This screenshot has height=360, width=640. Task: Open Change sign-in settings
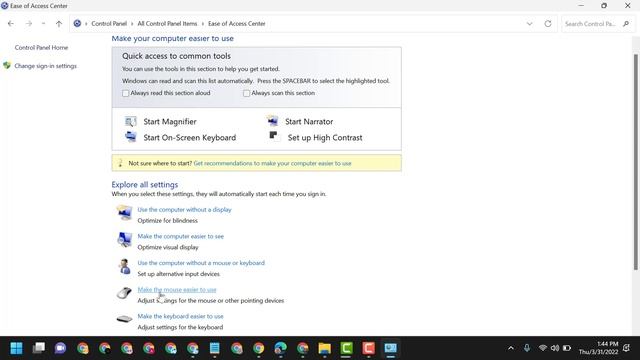click(x=45, y=66)
